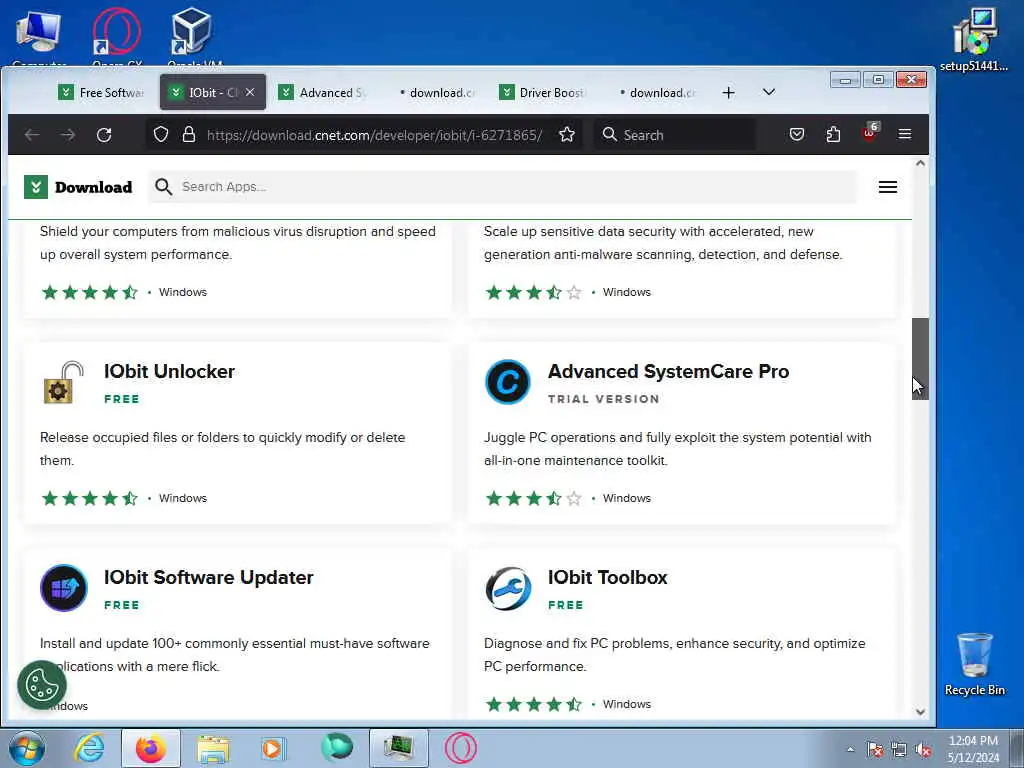This screenshot has width=1024, height=768.
Task: Expand the list all tabs dropdown
Action: pyautogui.click(x=769, y=92)
